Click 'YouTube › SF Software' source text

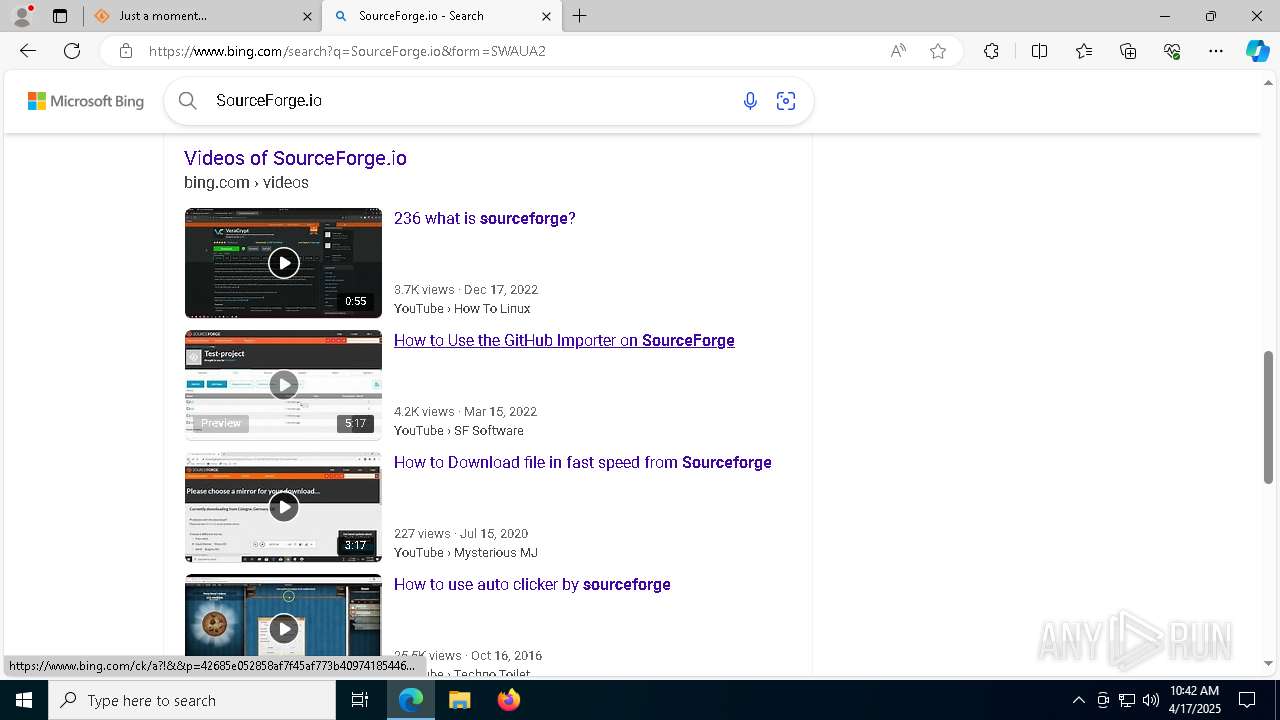459,431
